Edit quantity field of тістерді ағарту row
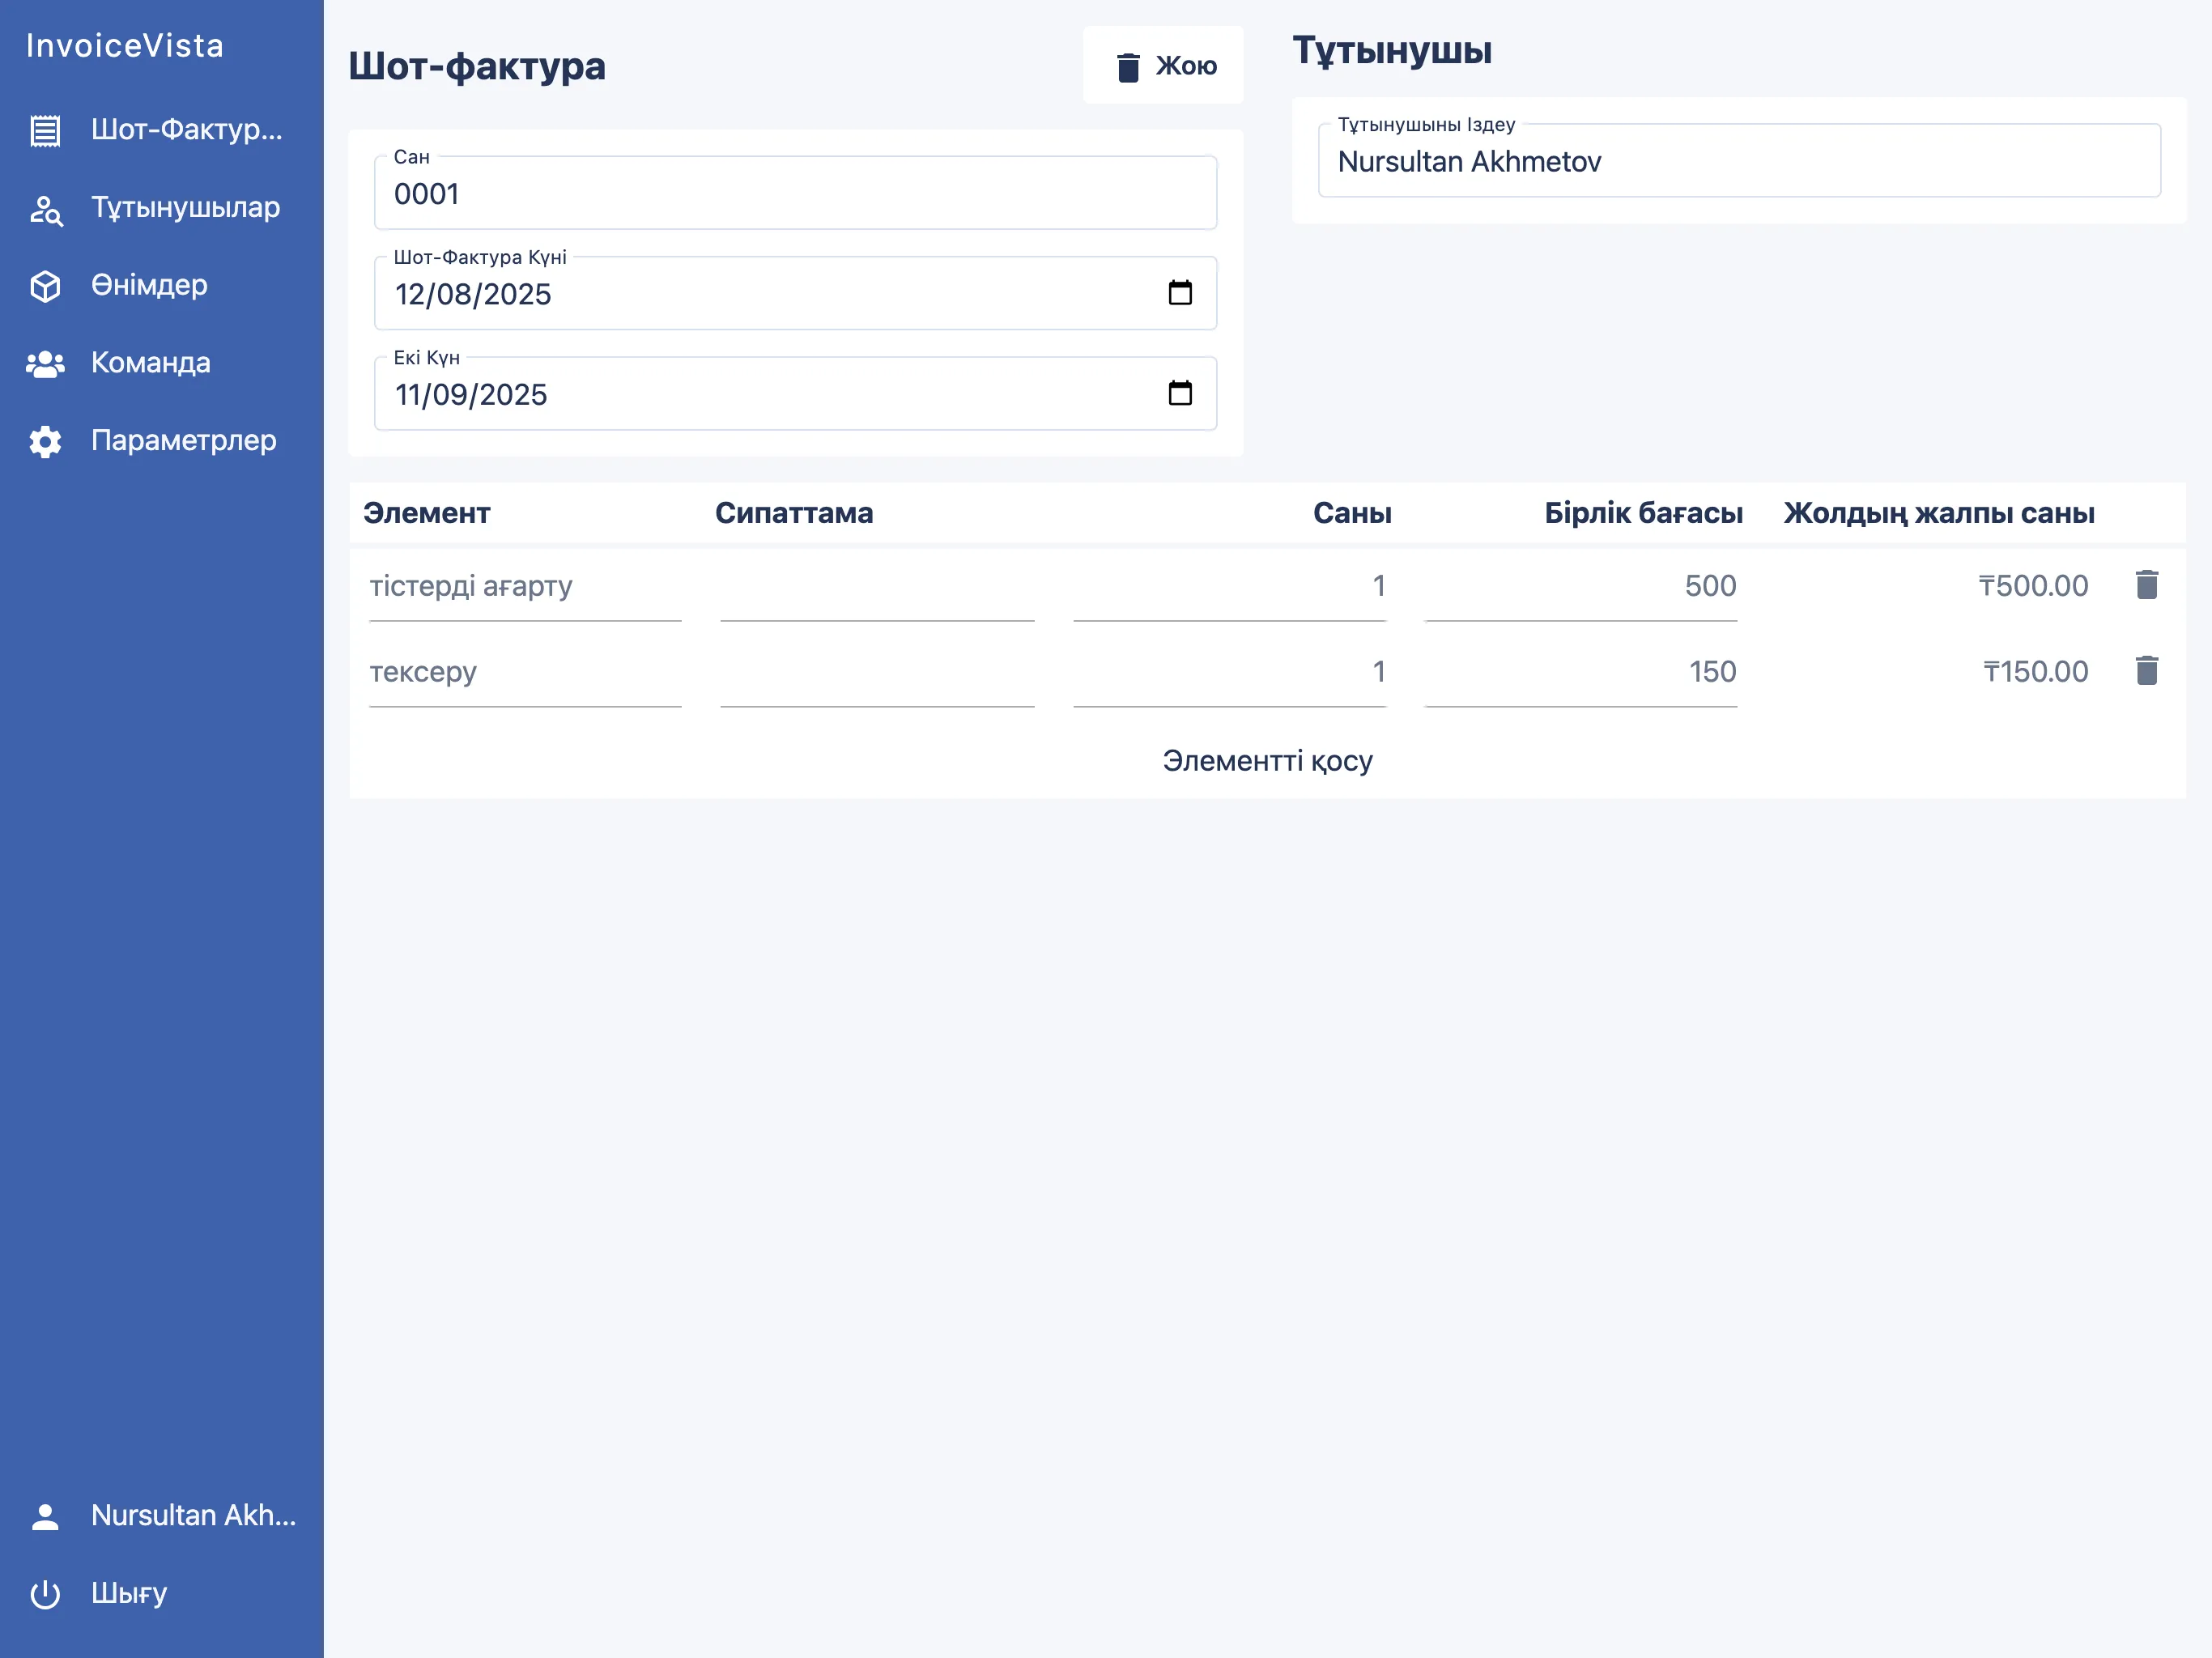Viewport: 2212px width, 1658px height. pos(1229,587)
